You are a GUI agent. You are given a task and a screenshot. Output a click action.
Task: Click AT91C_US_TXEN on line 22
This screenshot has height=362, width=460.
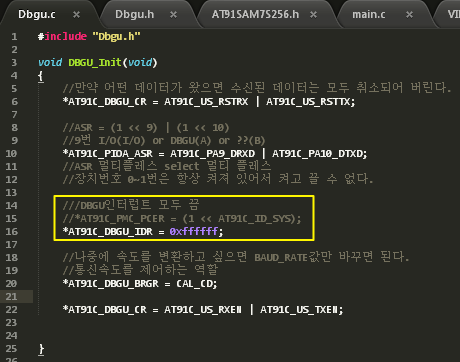pyautogui.click(x=299, y=309)
